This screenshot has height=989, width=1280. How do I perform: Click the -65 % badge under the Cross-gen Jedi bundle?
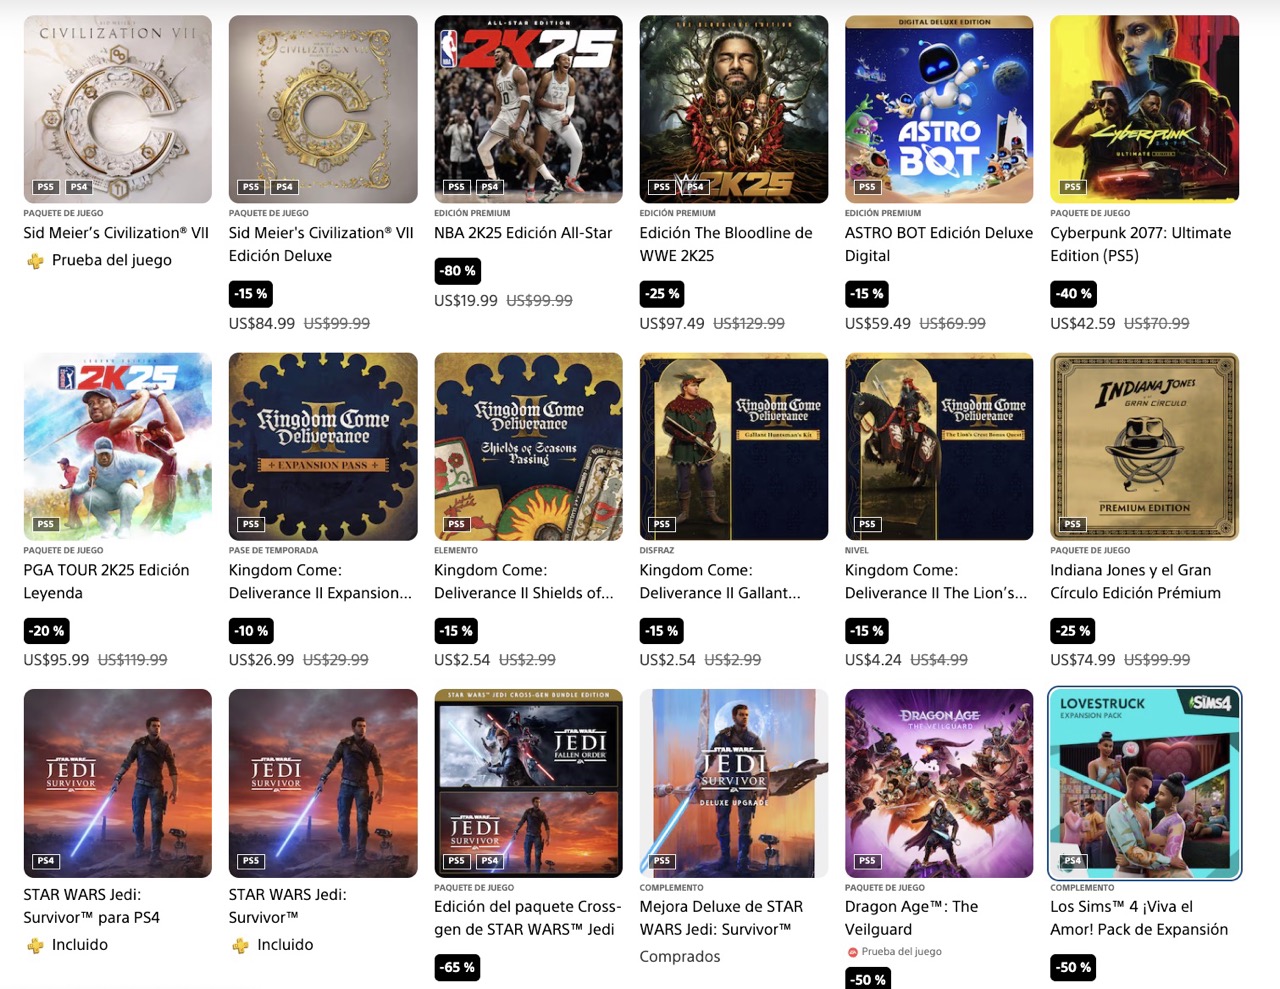458,967
